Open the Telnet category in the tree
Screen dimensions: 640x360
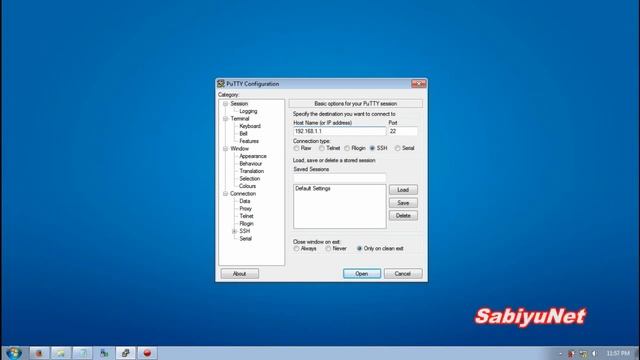246,216
